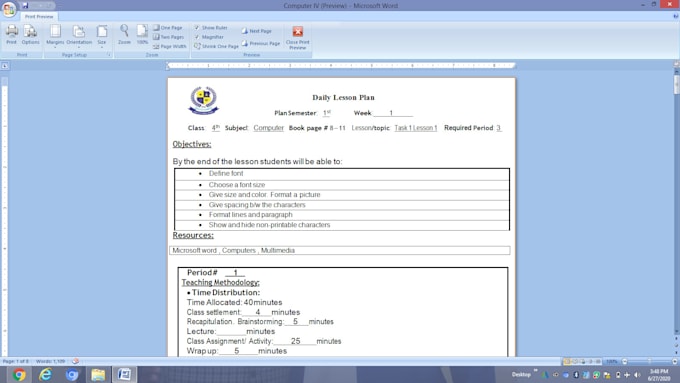Click scrollbar down arrow
This screenshot has width=680, height=383.
pyautogui.click(x=676, y=332)
